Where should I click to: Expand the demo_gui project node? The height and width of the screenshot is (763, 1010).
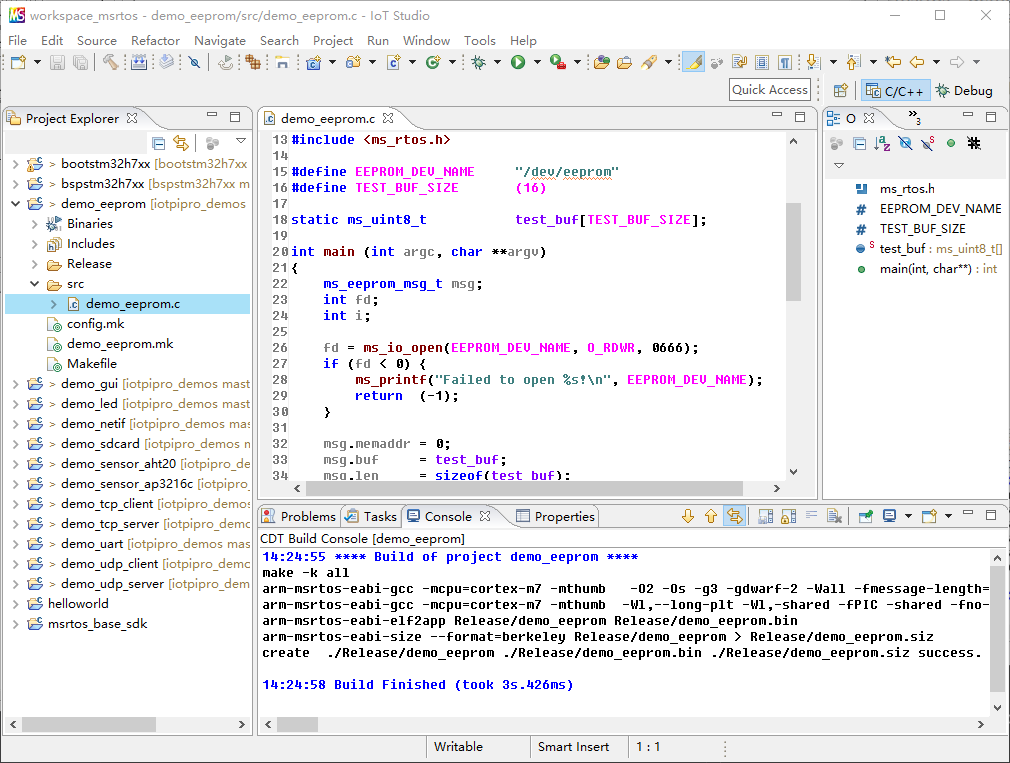[x=16, y=384]
